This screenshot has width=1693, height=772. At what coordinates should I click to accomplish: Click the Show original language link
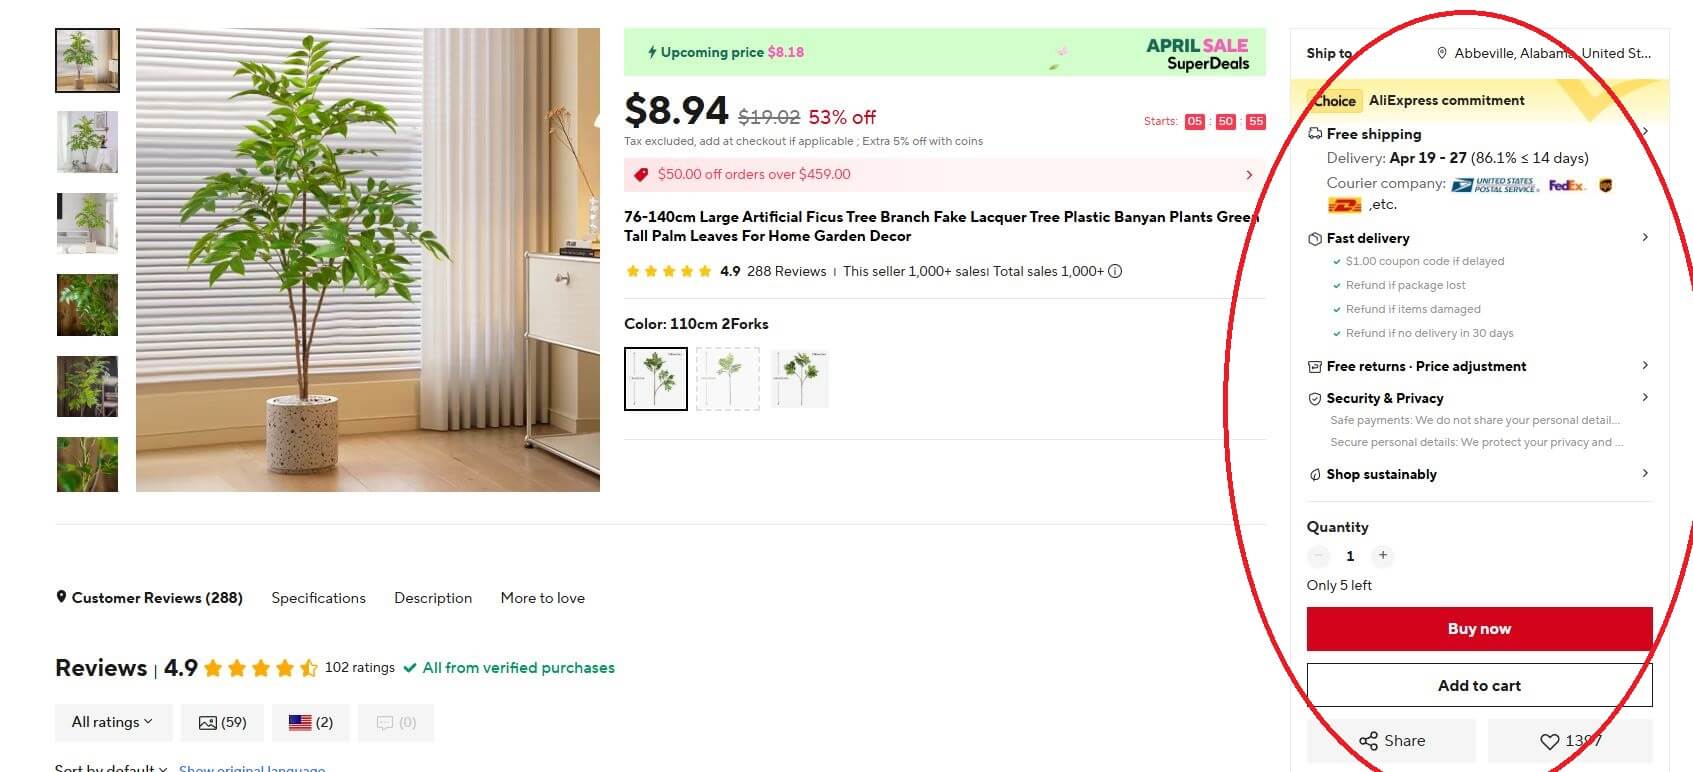[x=251, y=768]
